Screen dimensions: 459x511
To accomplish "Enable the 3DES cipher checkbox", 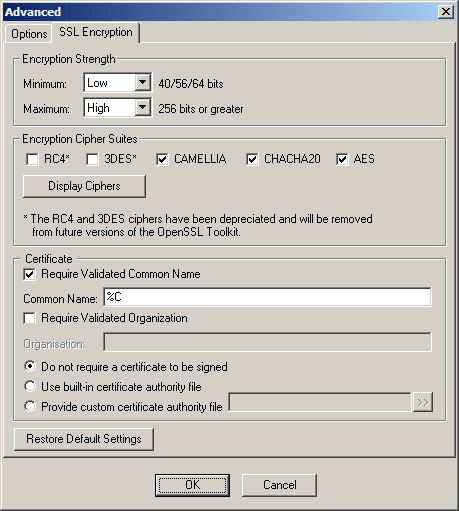I will click(x=92, y=159).
